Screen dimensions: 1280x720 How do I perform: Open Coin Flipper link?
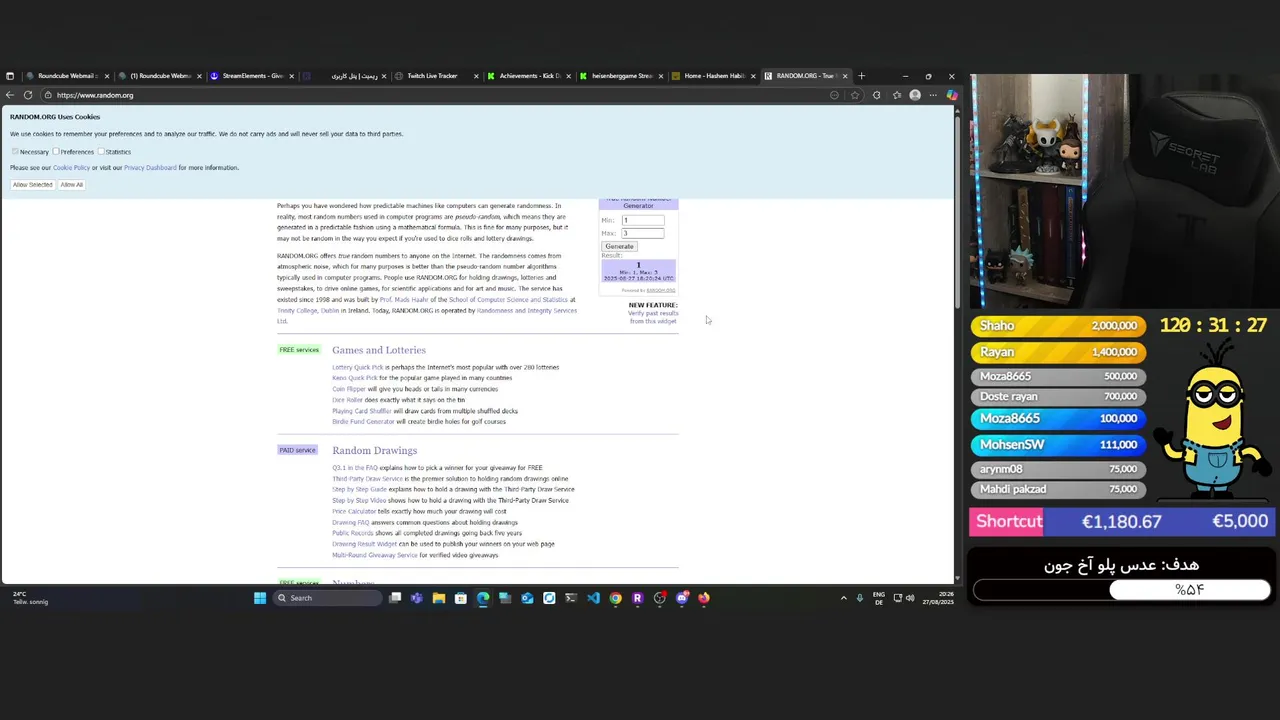click(x=349, y=389)
